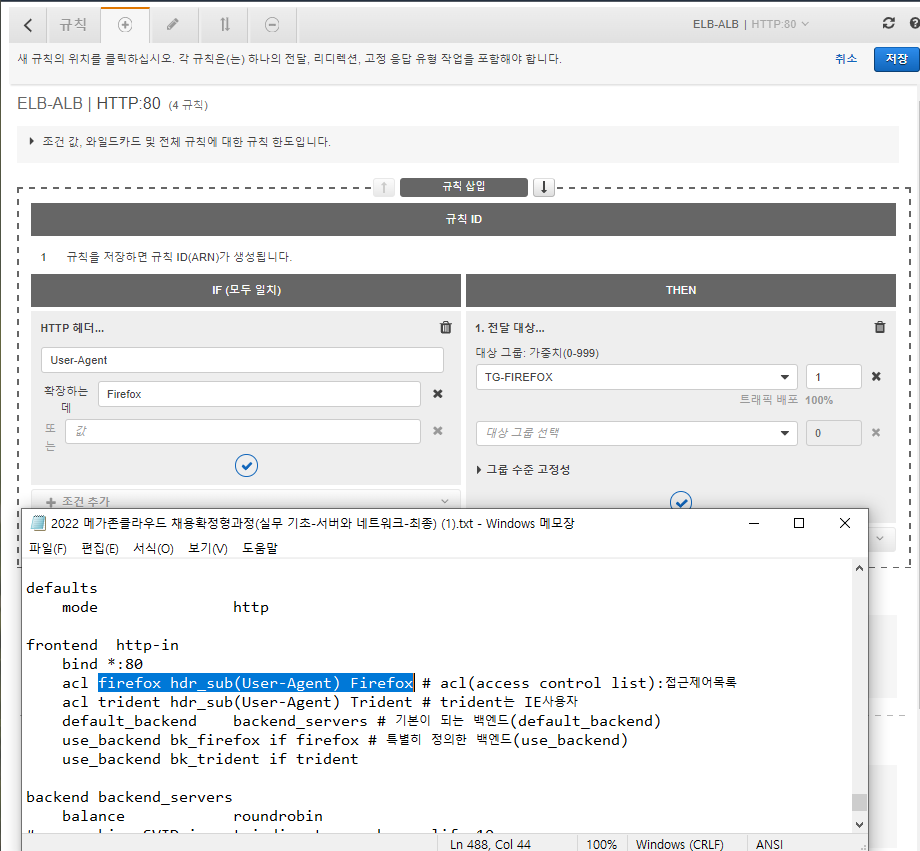This screenshot has height=851, width=920.
Task: Open the 규칙 tab
Action: pyautogui.click(x=73, y=25)
